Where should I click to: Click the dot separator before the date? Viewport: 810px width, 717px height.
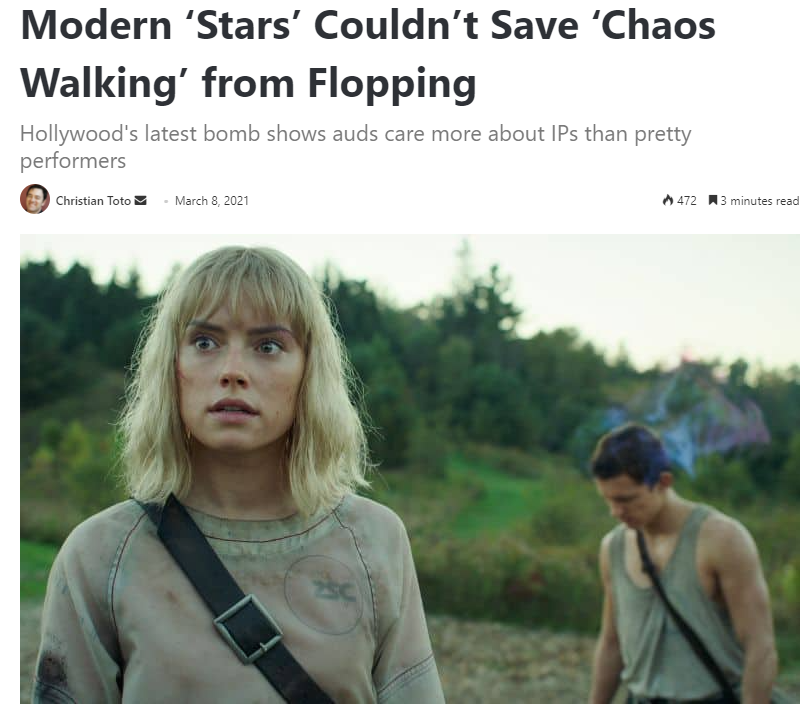click(166, 201)
